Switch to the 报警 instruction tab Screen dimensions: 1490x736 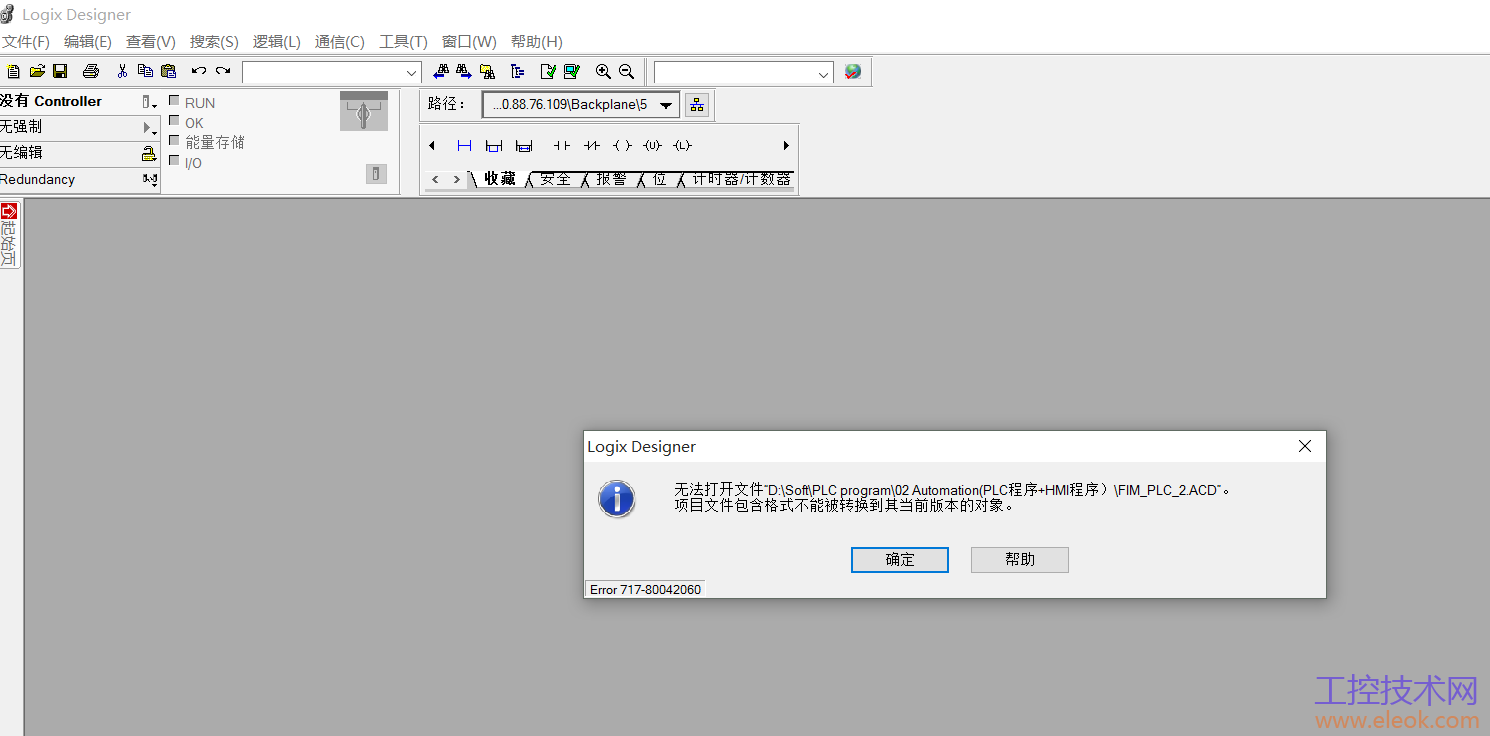pos(611,179)
